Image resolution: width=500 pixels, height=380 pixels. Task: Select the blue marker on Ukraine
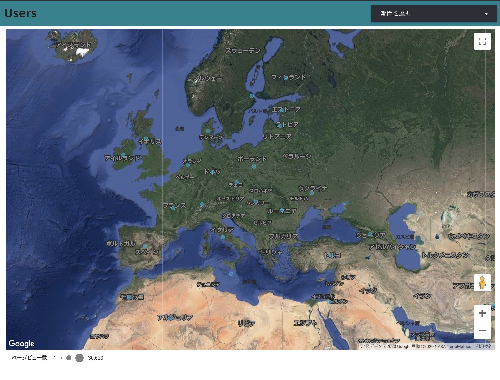[312, 193]
